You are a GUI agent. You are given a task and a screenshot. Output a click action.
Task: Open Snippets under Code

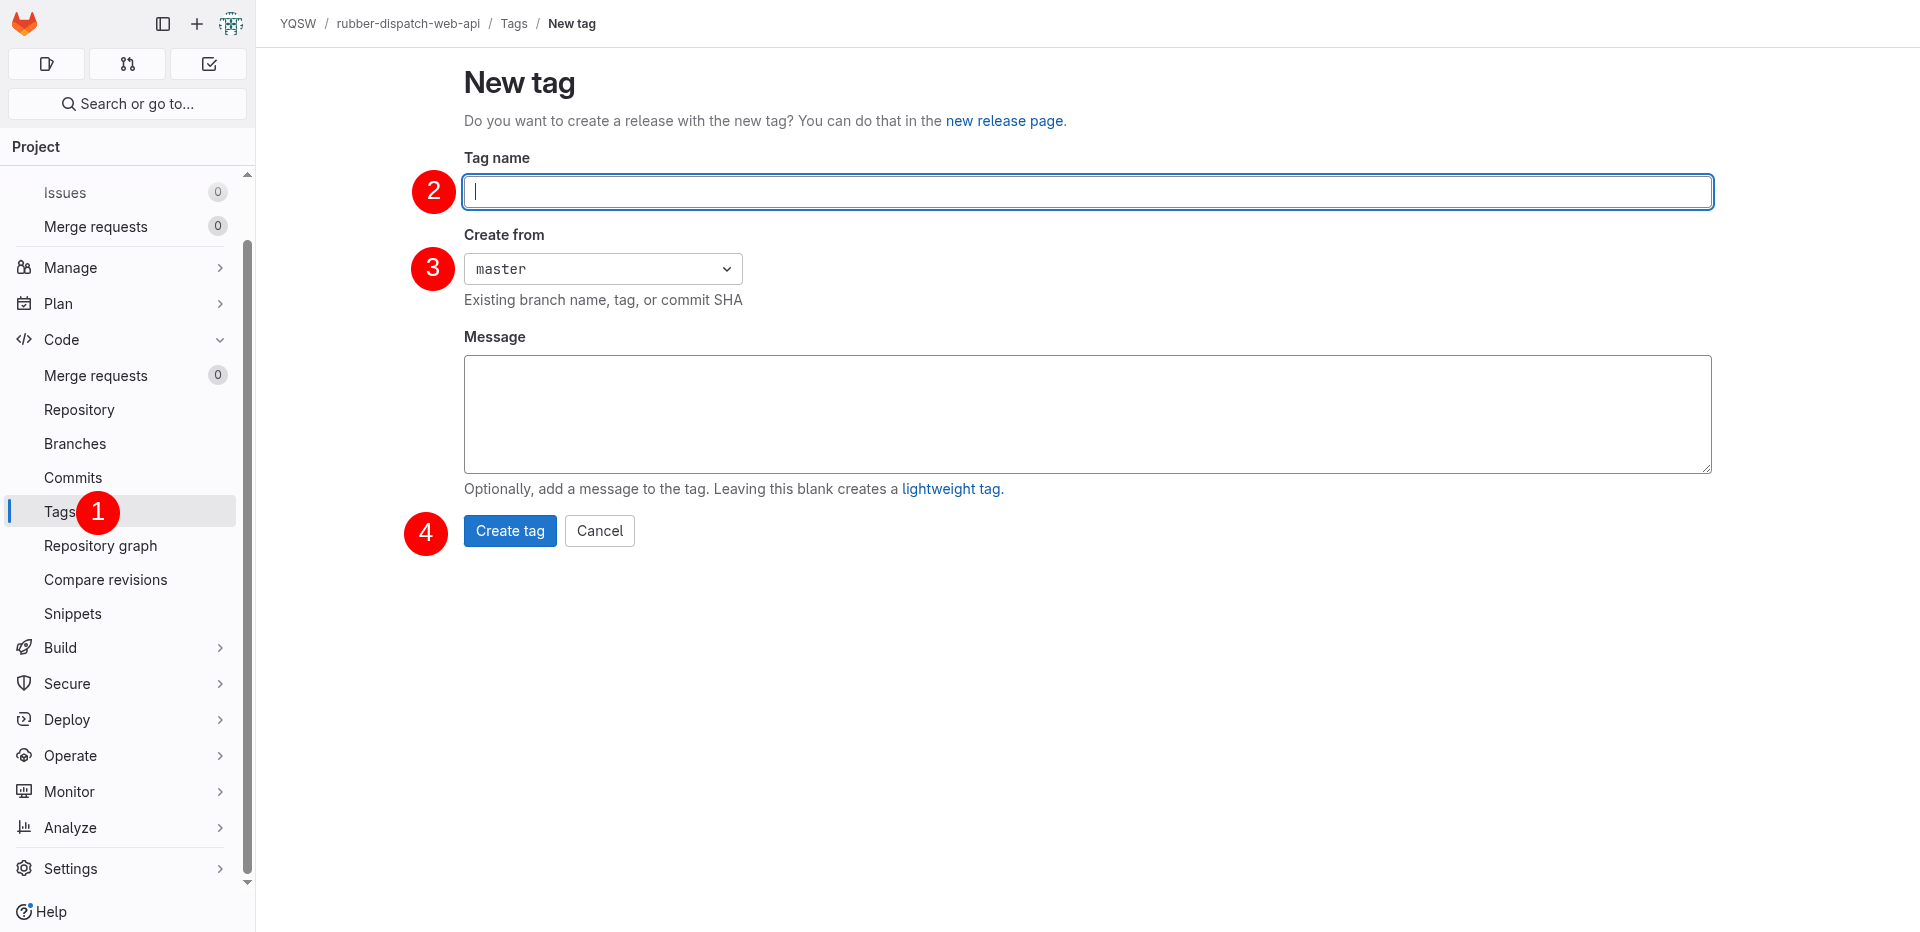click(121, 614)
